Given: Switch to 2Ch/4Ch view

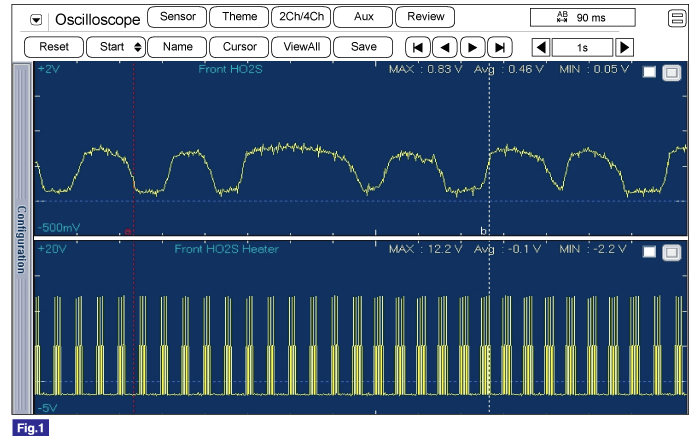Looking at the screenshot, I should pos(299,17).
